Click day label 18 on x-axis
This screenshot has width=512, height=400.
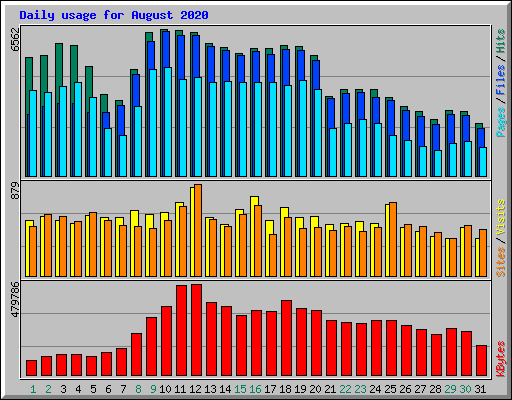tap(285, 389)
